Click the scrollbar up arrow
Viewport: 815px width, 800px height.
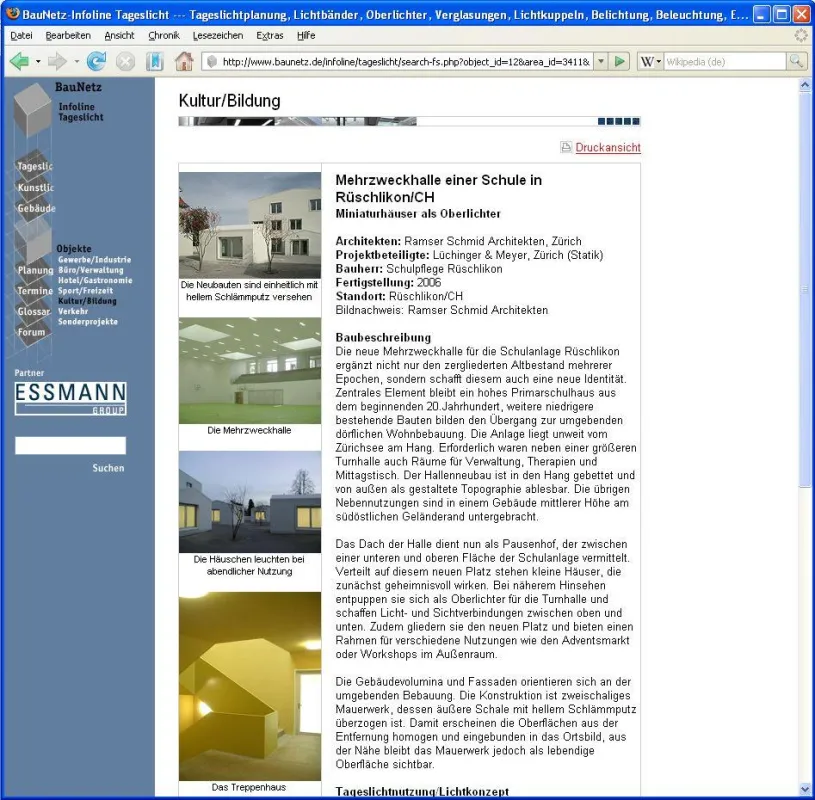pyautogui.click(x=805, y=85)
